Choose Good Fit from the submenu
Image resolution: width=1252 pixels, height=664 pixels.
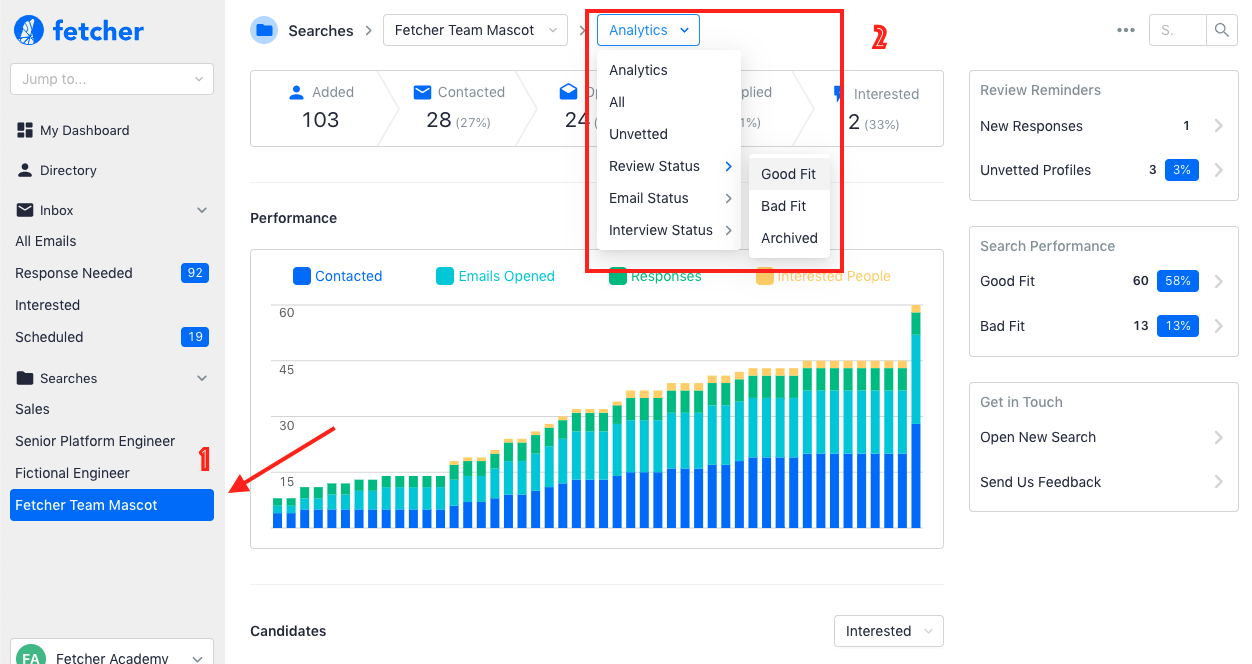pyautogui.click(x=789, y=174)
